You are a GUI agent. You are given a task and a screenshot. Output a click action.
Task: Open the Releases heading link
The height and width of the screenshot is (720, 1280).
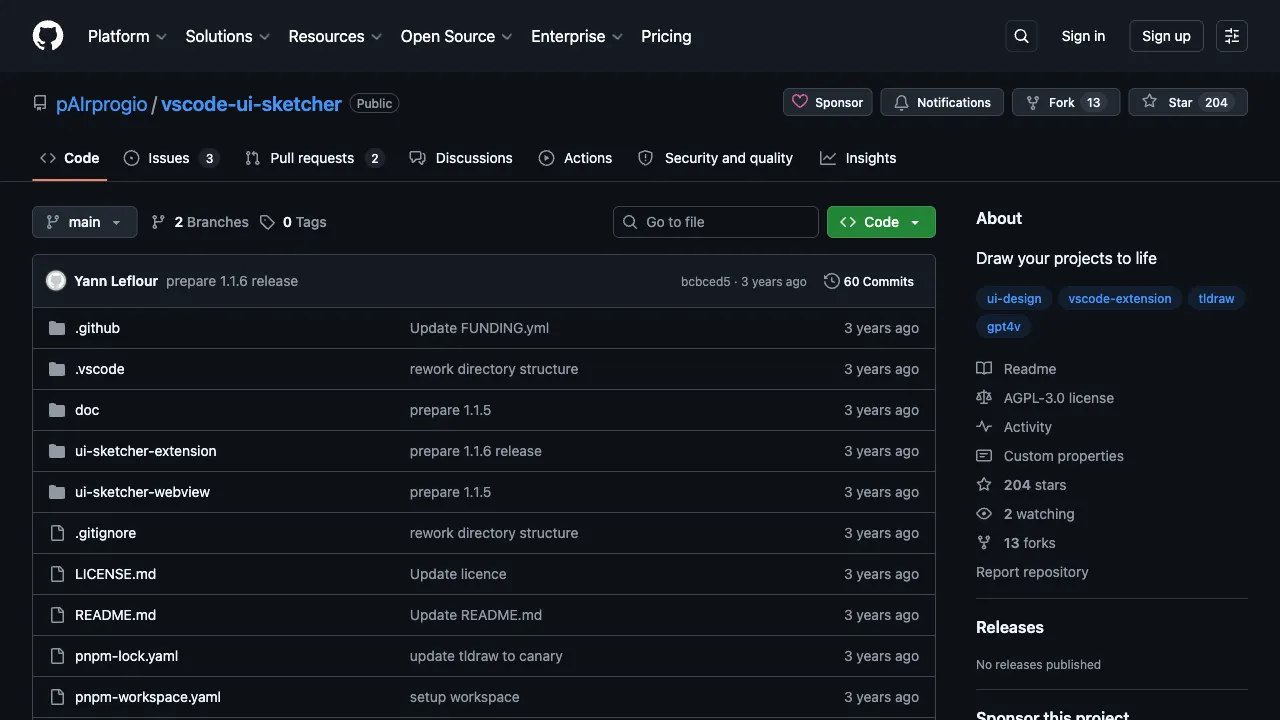click(1010, 627)
